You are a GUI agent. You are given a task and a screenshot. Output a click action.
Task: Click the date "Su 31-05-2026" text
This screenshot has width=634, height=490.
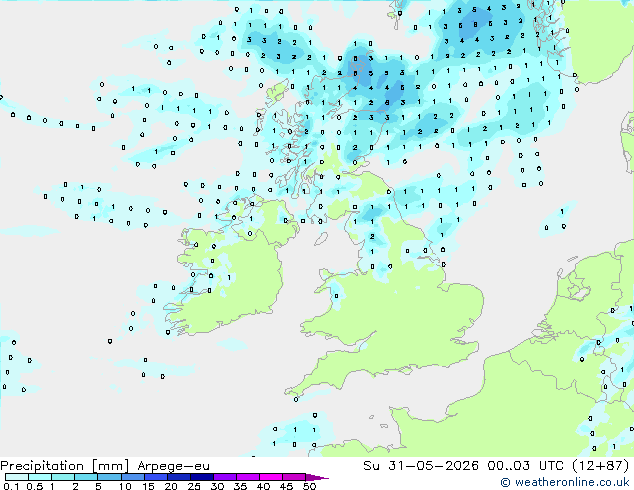tap(421, 465)
